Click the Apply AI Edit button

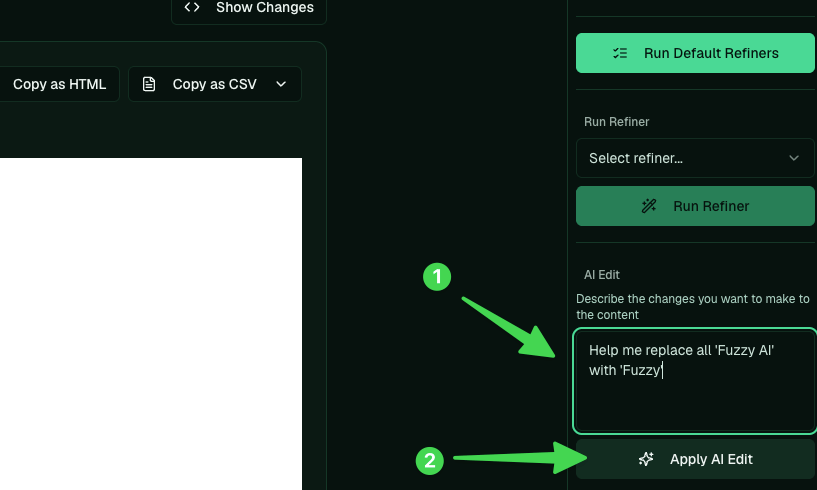[695, 459]
